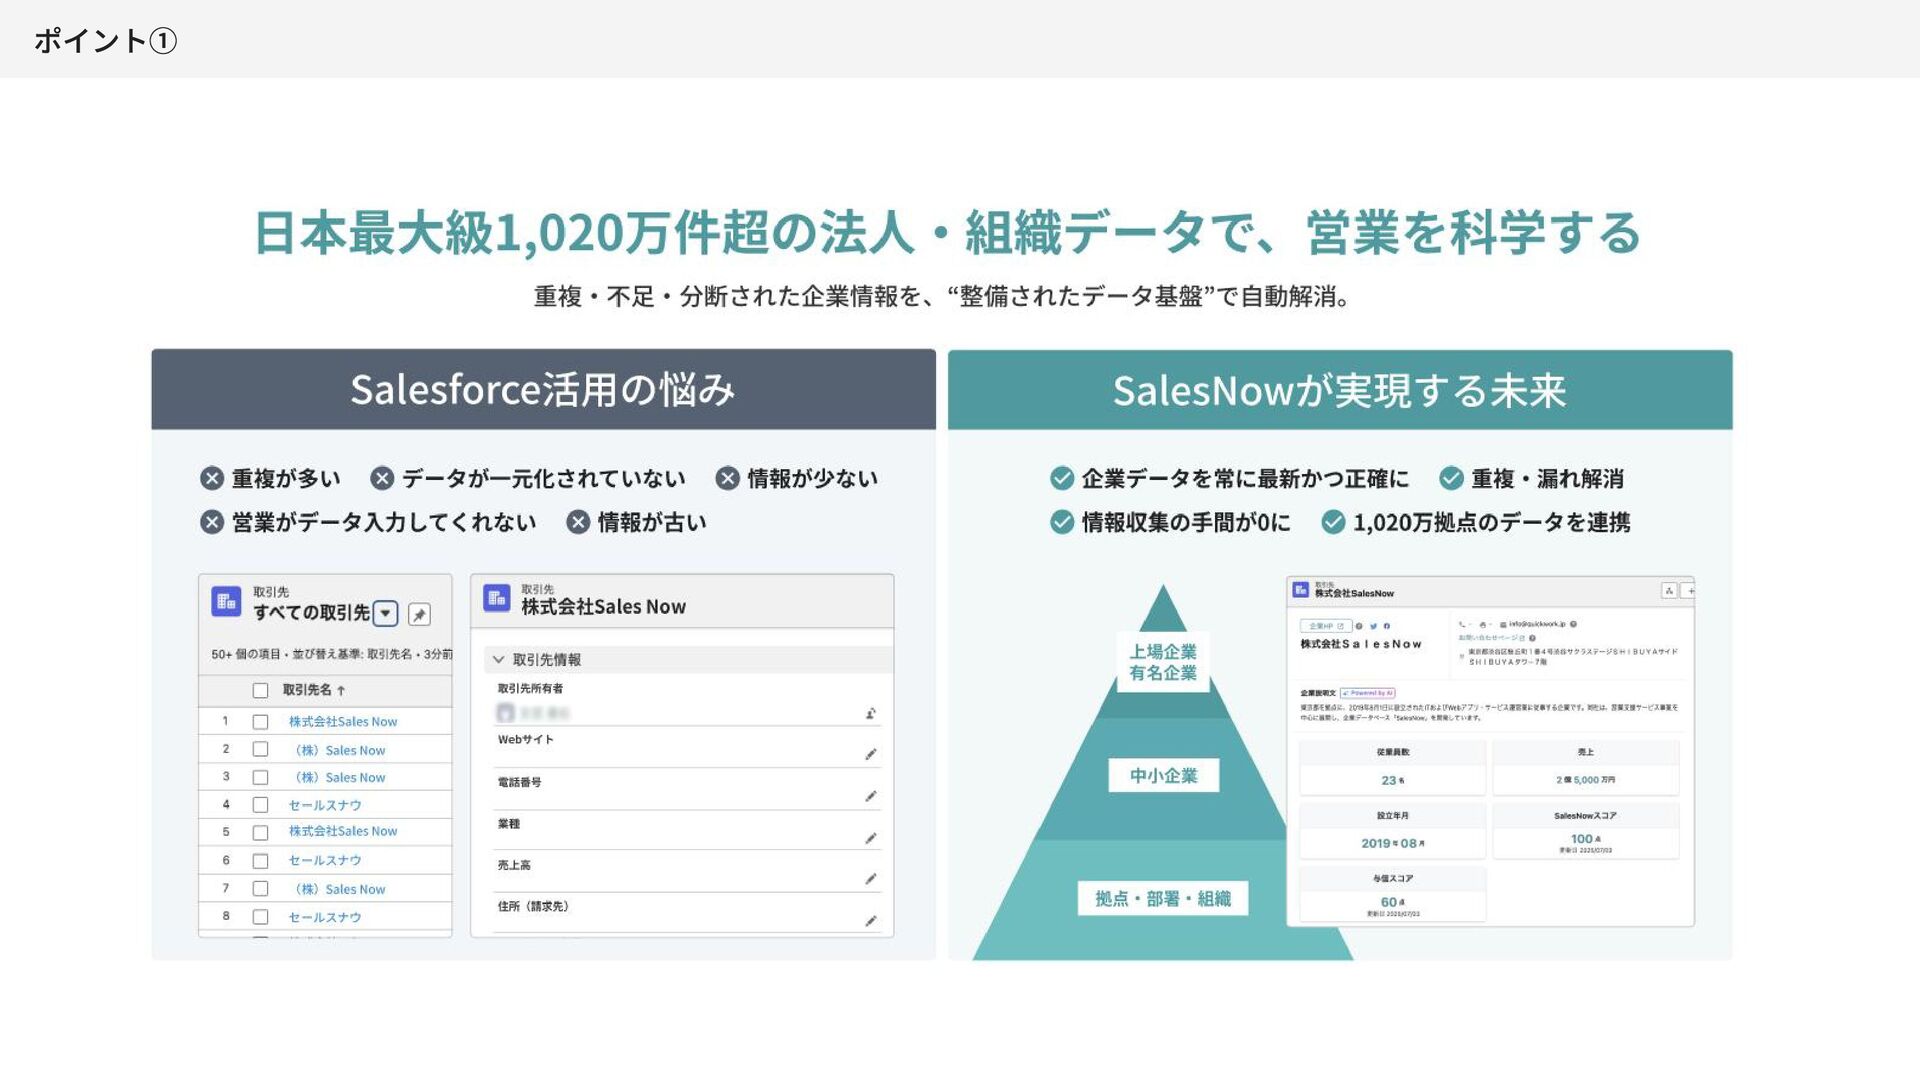
Task: Click the 与信スコア 60点 card
Action: click(1392, 894)
